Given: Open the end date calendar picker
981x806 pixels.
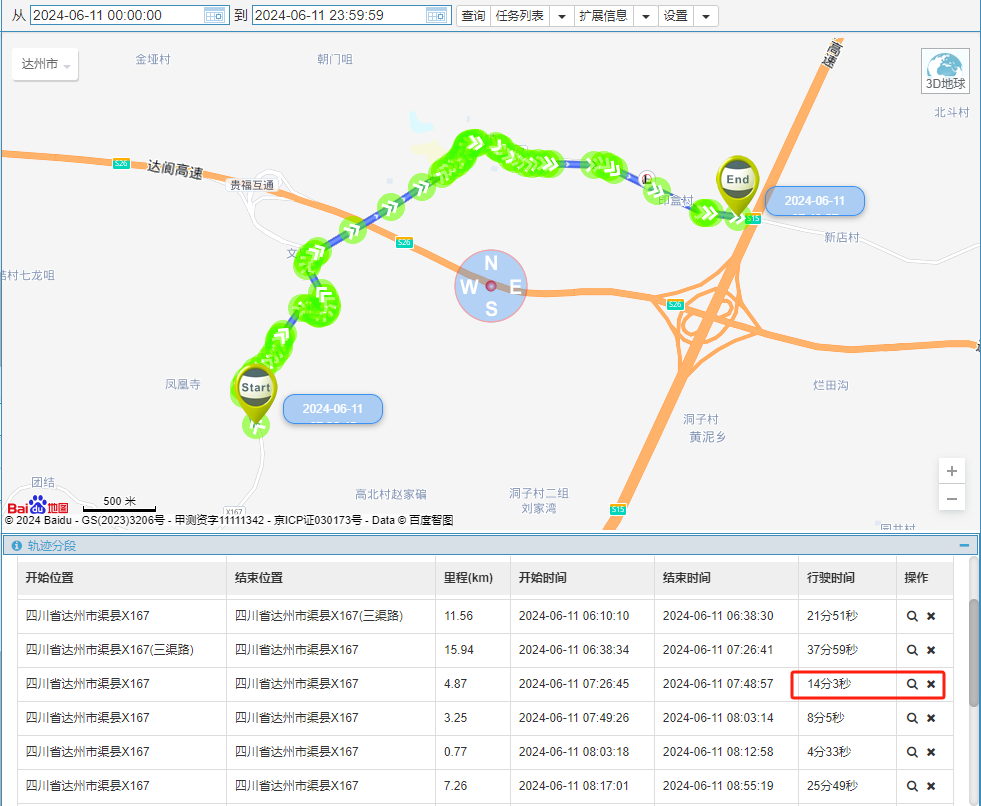Looking at the screenshot, I should click(x=436, y=16).
